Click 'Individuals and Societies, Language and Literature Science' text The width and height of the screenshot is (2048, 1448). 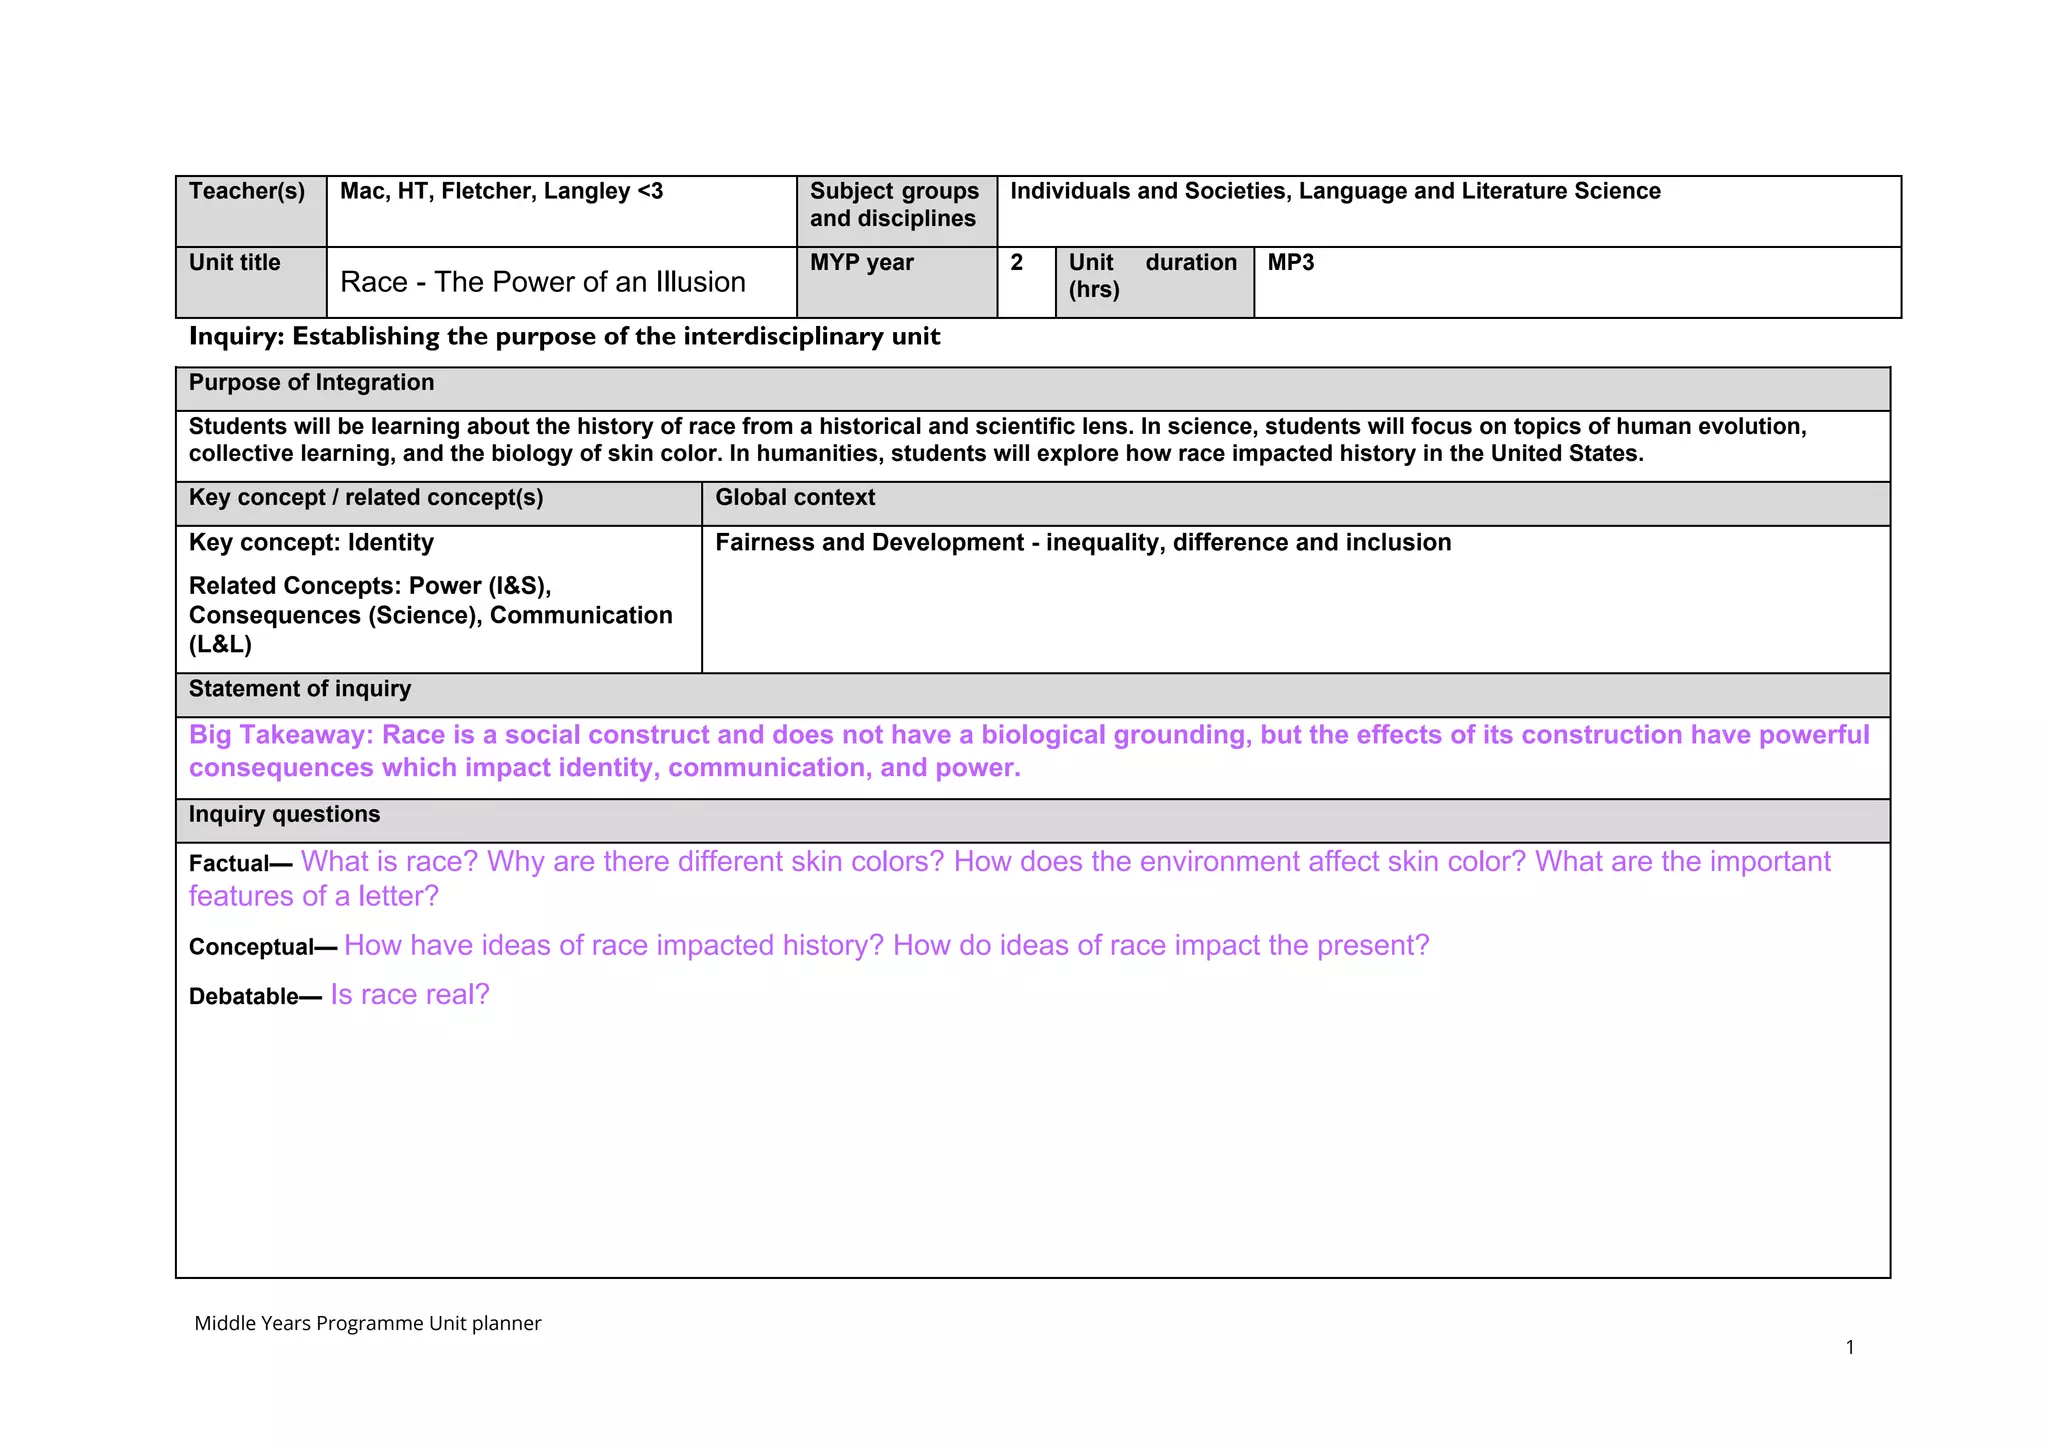pos(1335,191)
